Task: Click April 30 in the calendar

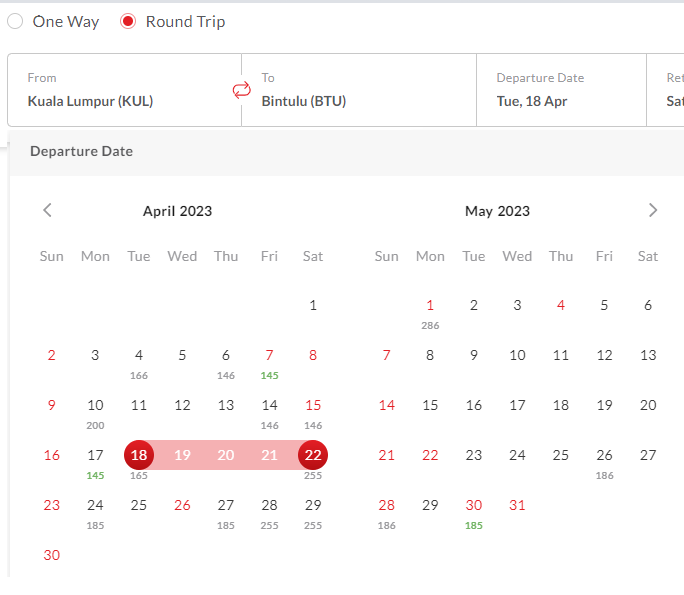Action: tap(52, 555)
